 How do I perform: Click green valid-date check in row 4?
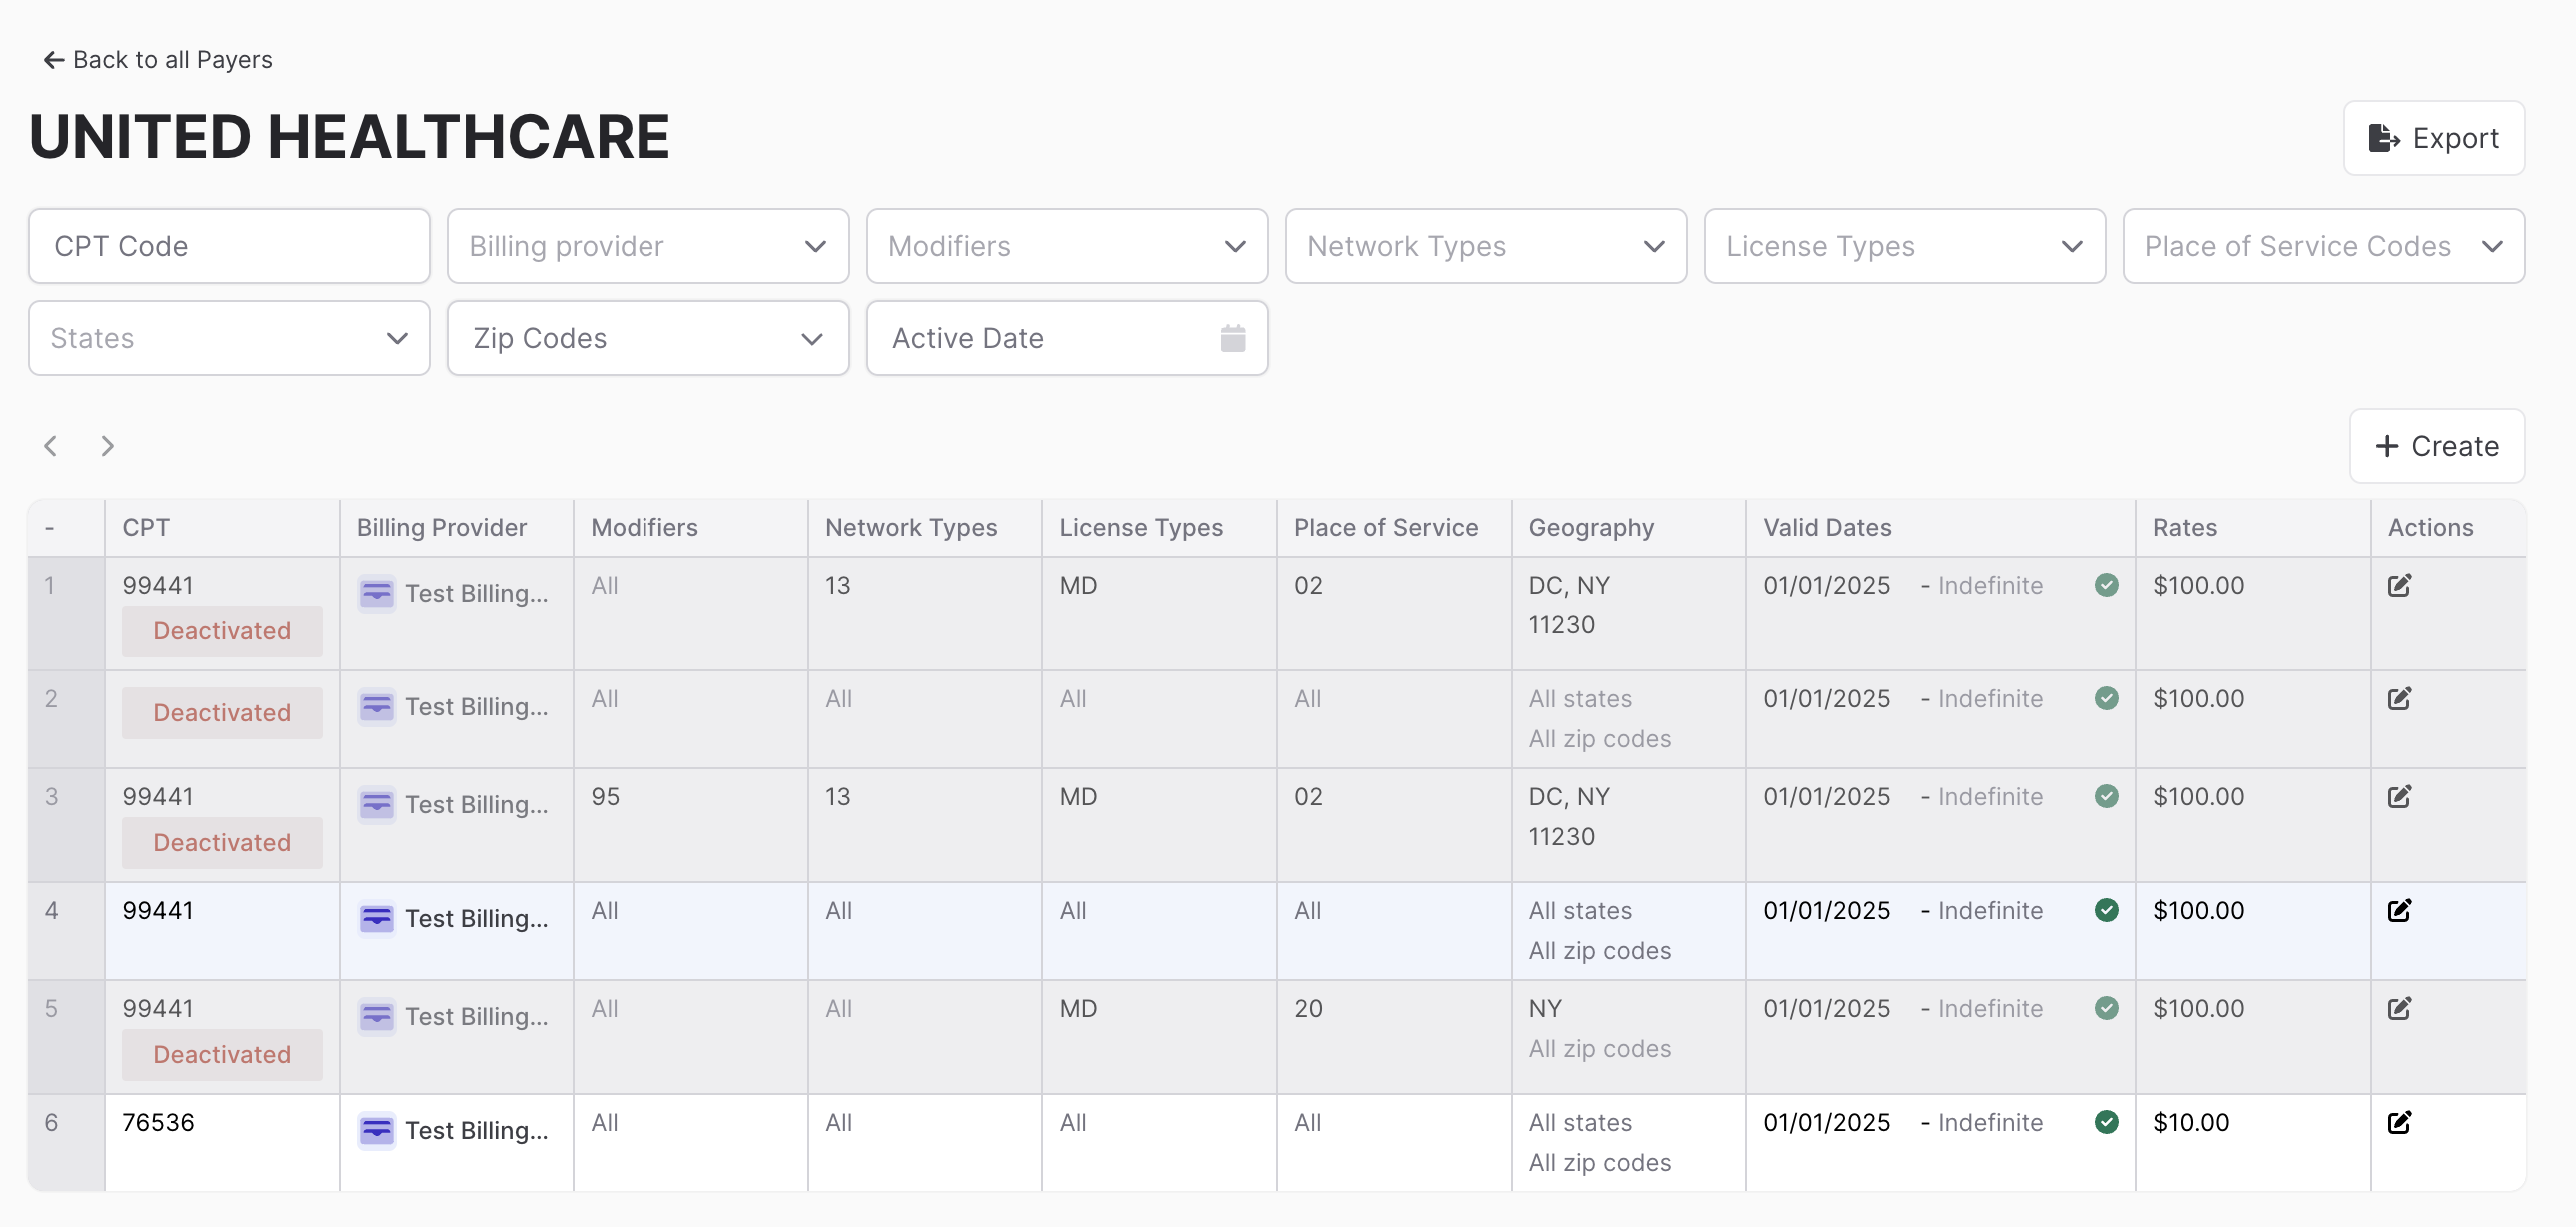[2106, 910]
